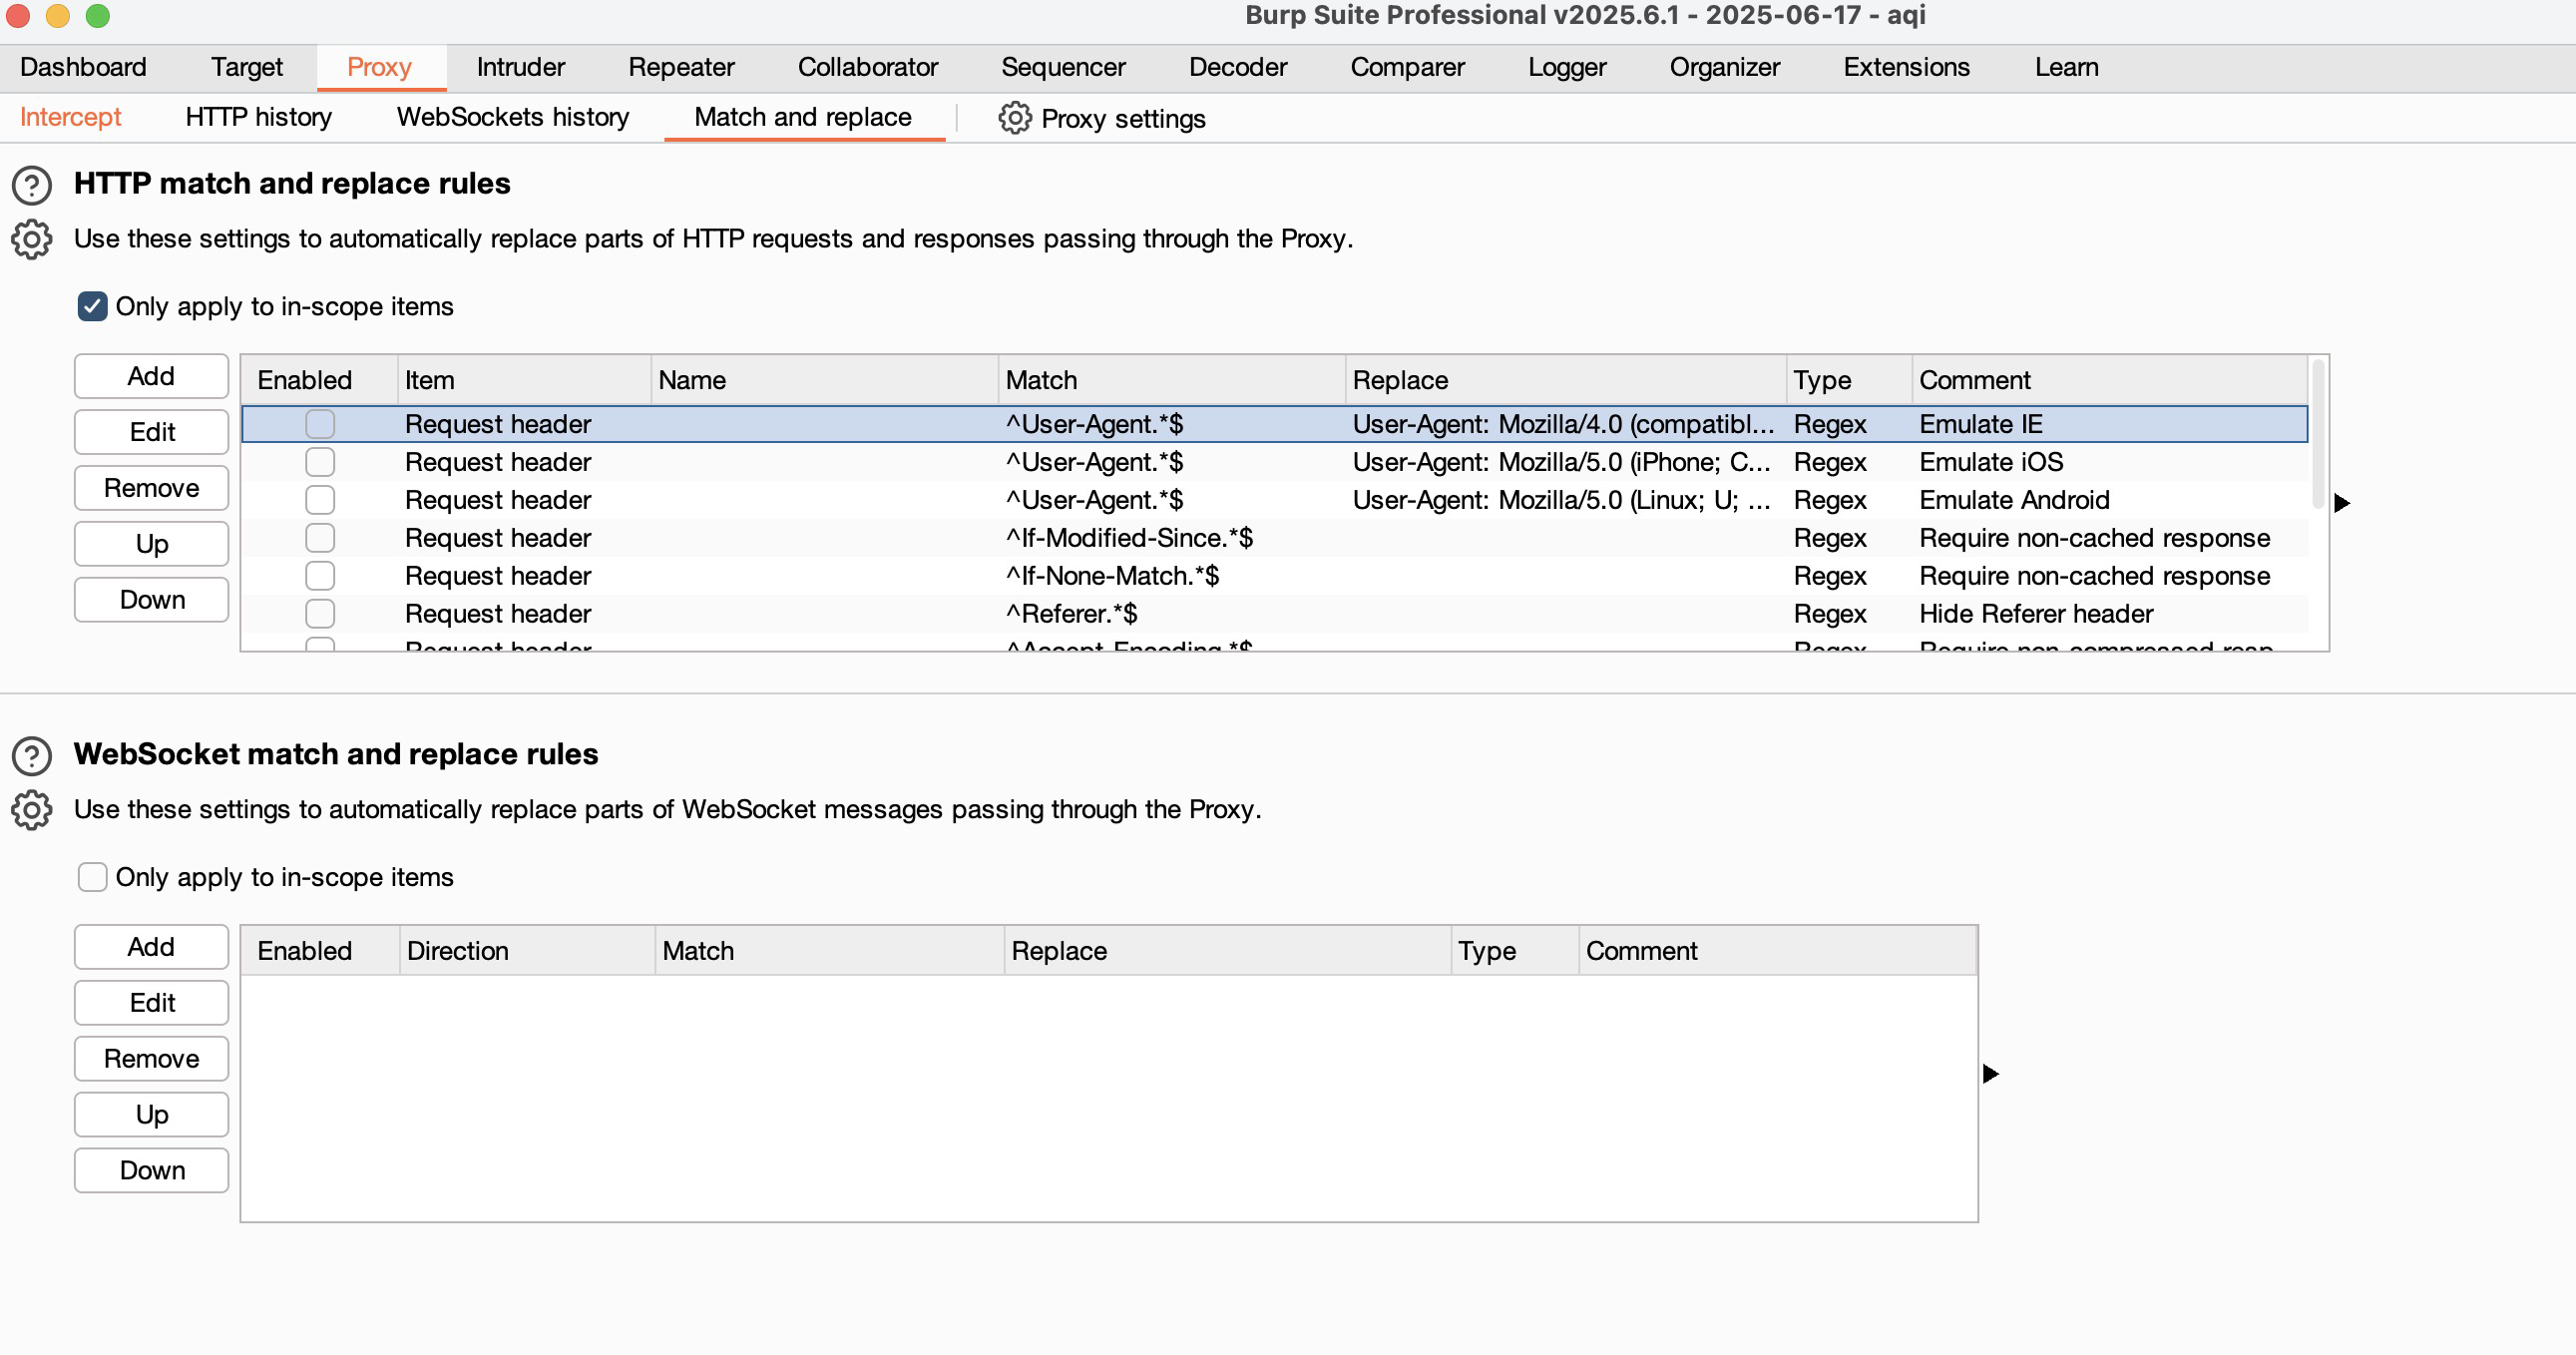Viewport: 2576px width, 1355px height.
Task: Click Remove in the WebSocket rules section
Action: coord(150,1058)
